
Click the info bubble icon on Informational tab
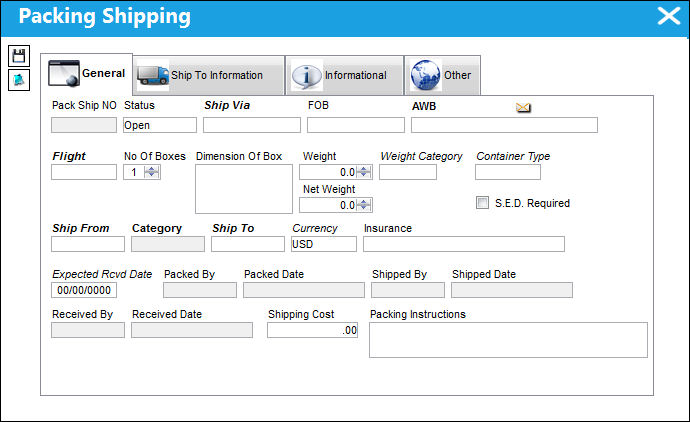307,76
